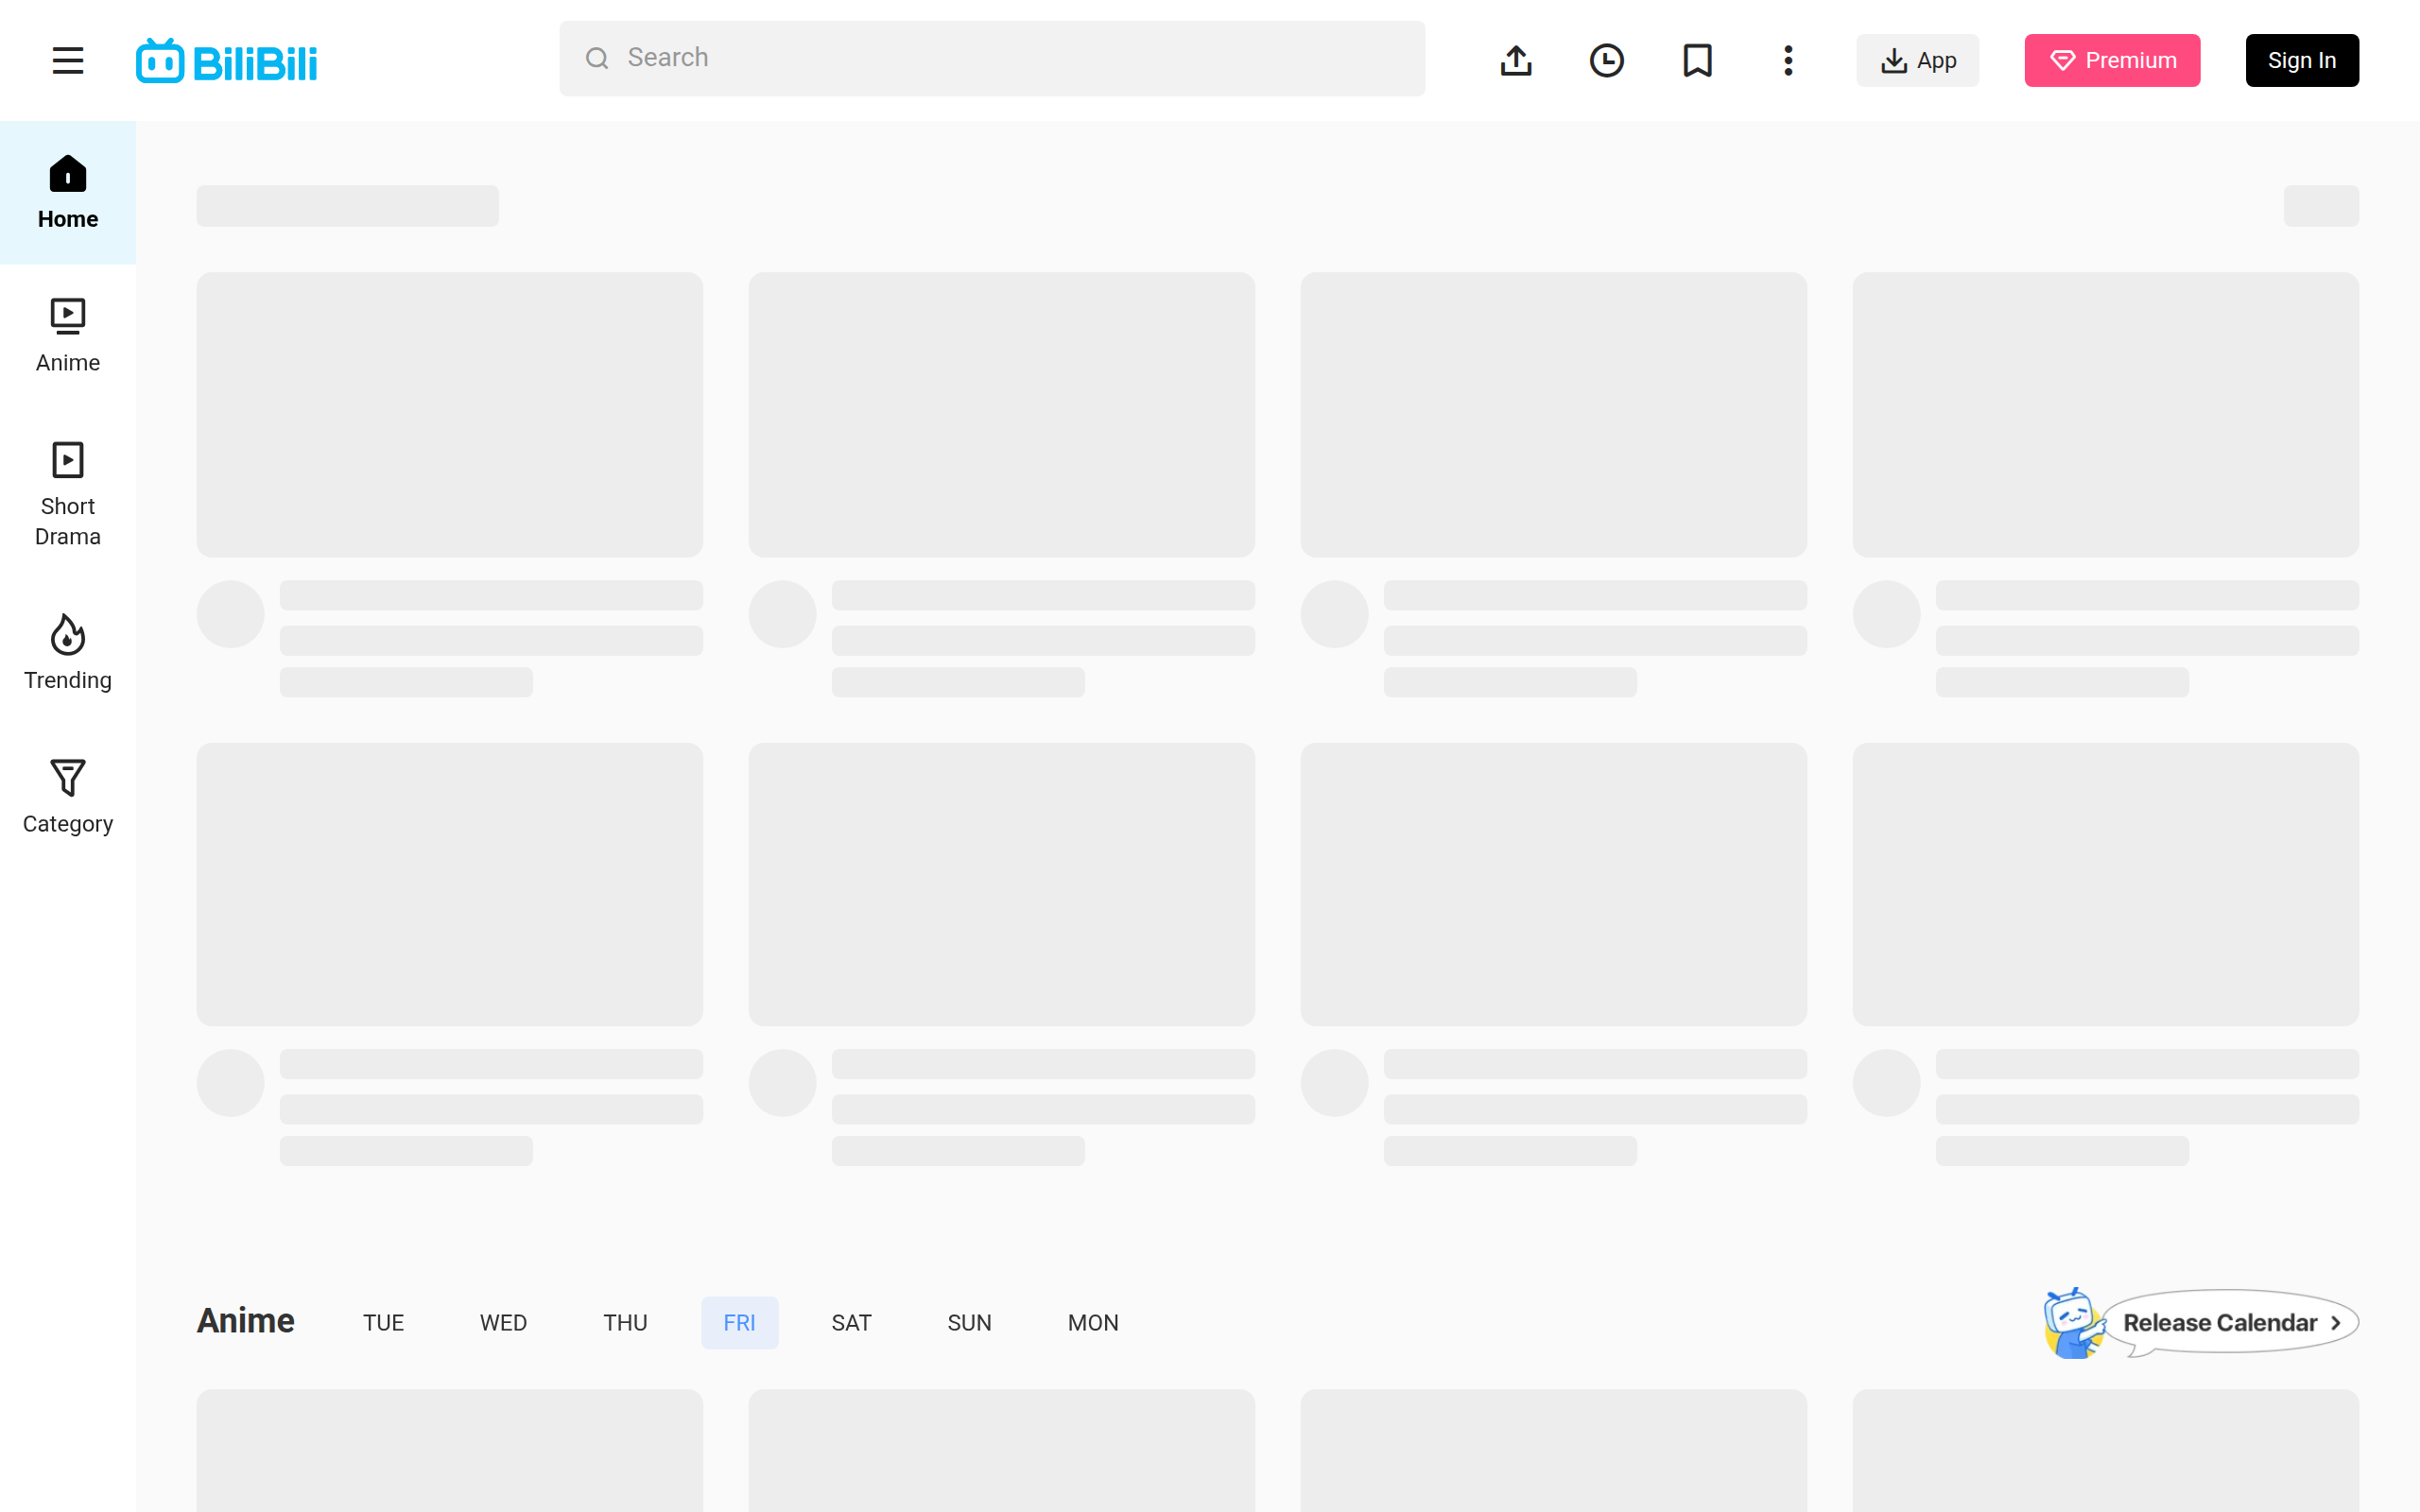The image size is (2420, 1512).
Task: Open watch history clock icon
Action: coord(1606,61)
